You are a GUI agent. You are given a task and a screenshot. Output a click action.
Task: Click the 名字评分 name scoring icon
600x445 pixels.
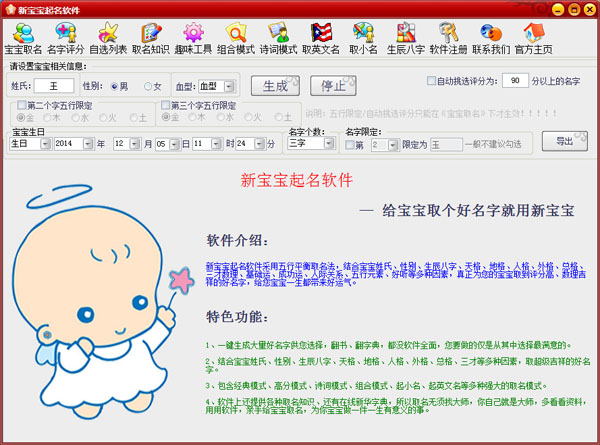click(x=66, y=38)
